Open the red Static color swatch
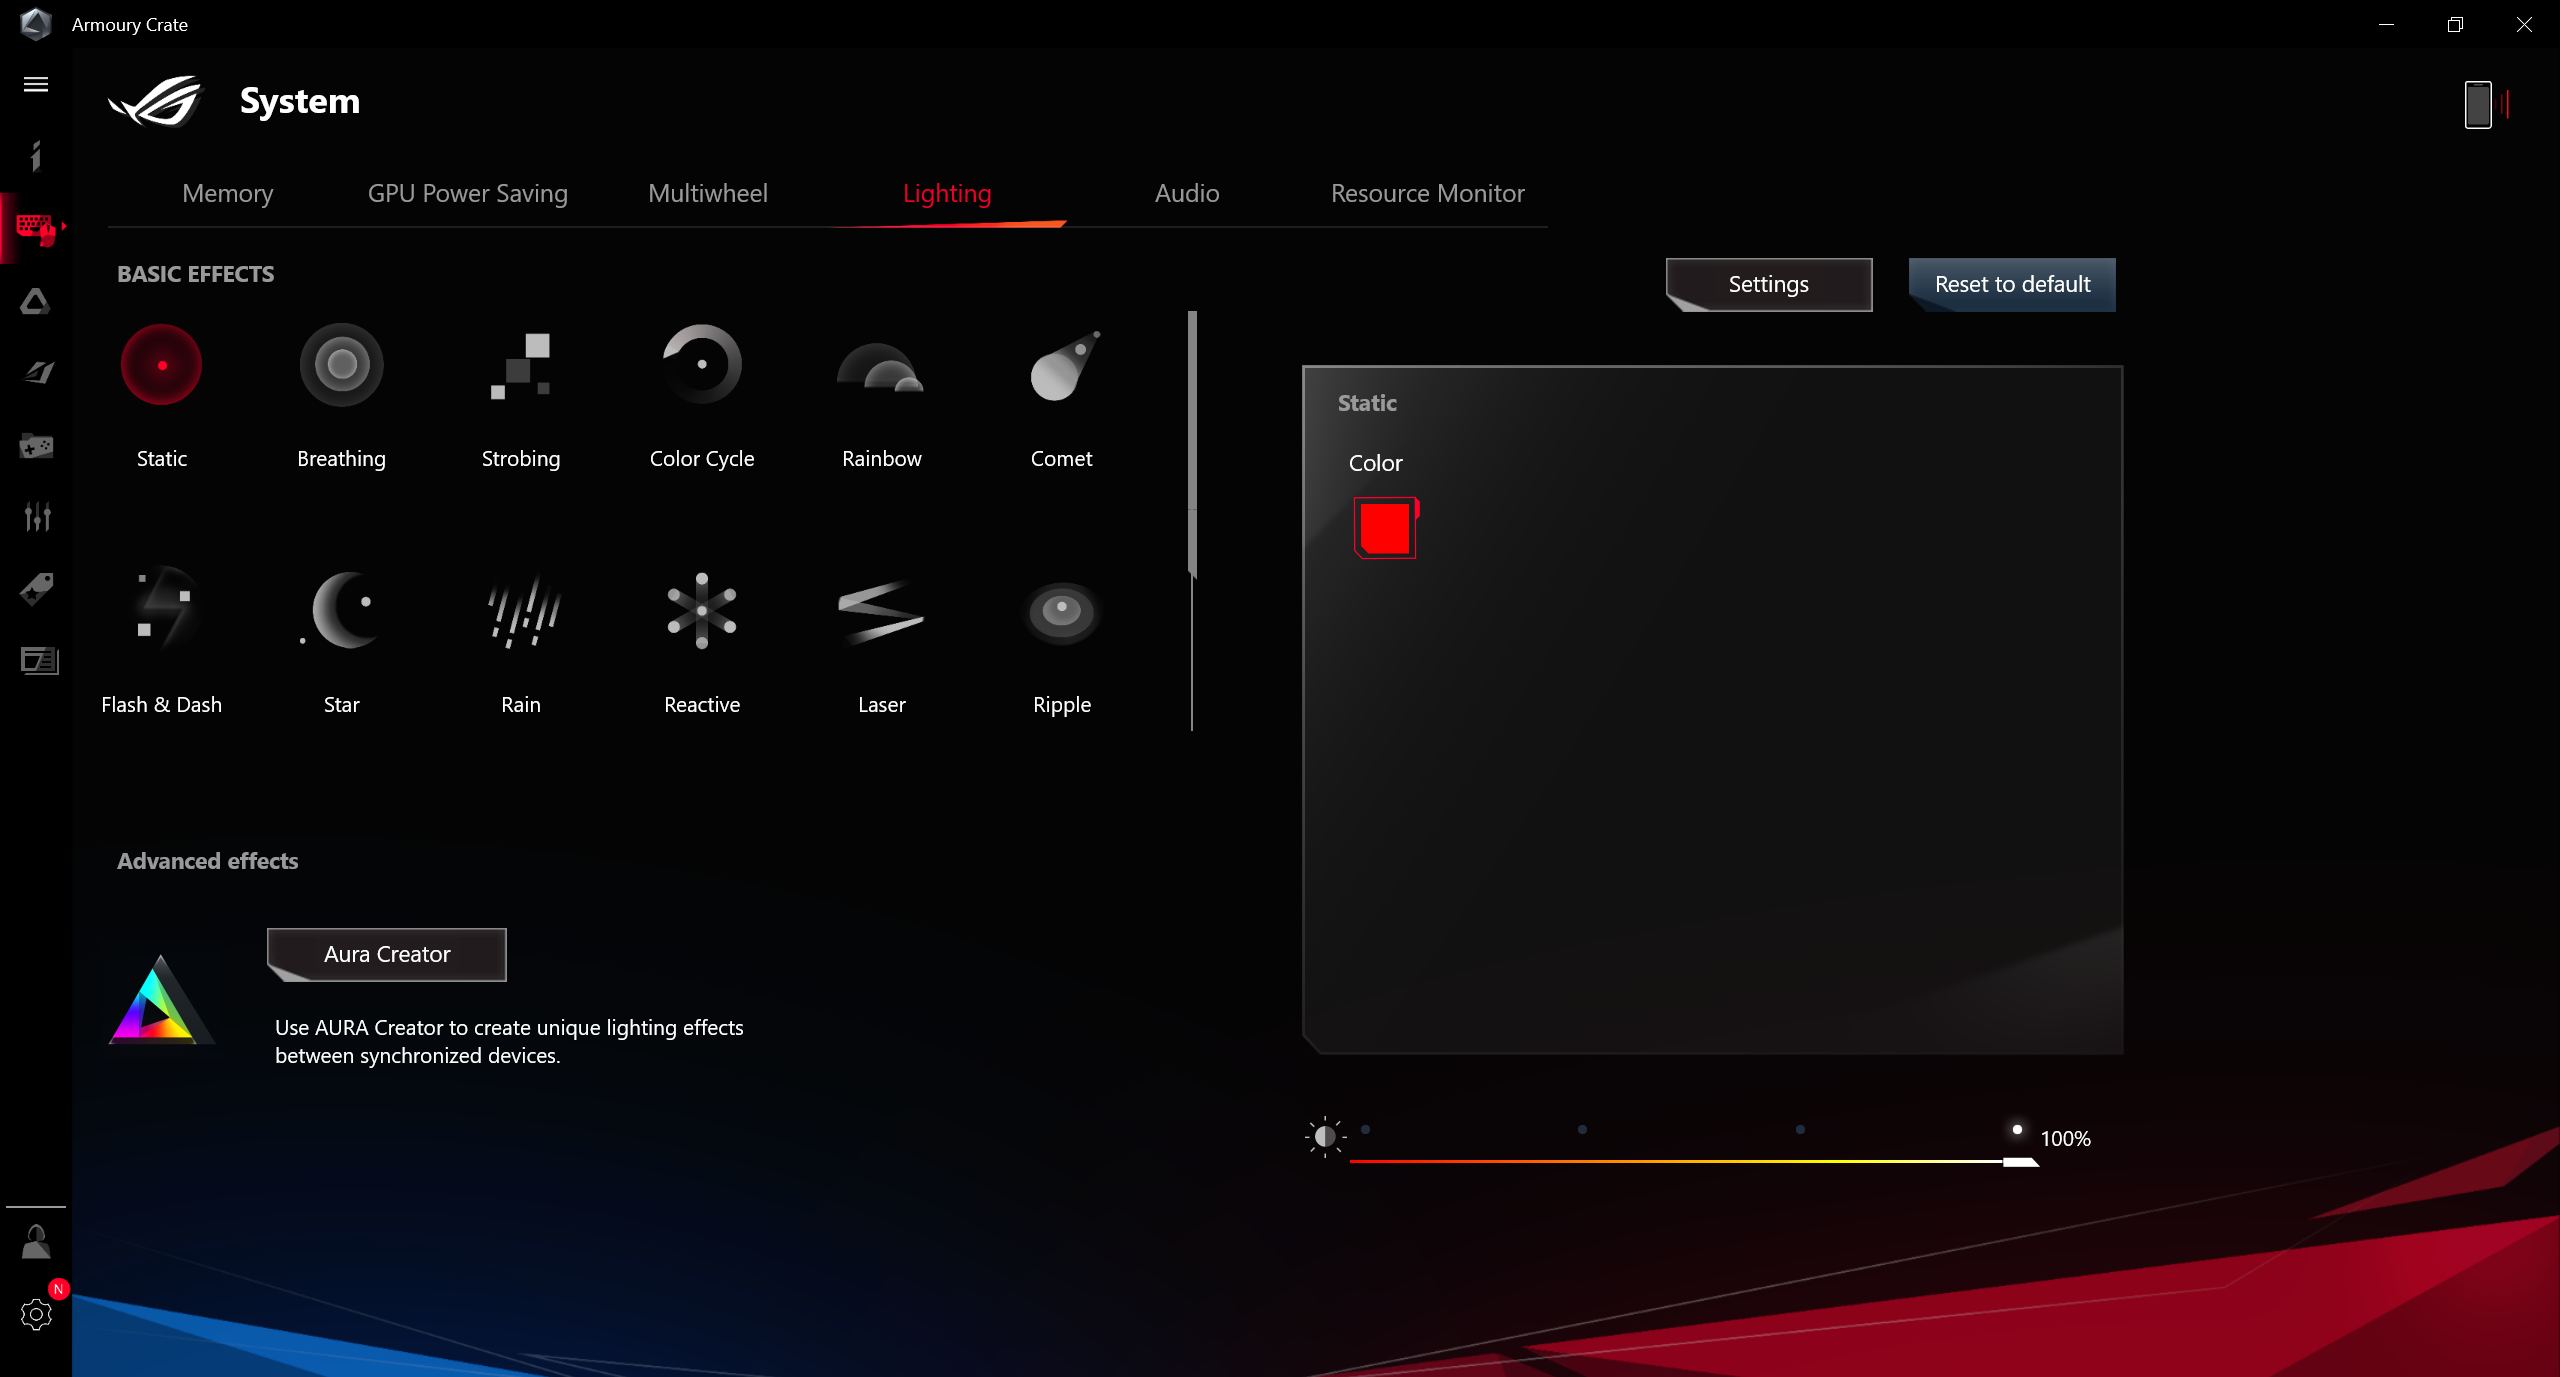 (1386, 527)
